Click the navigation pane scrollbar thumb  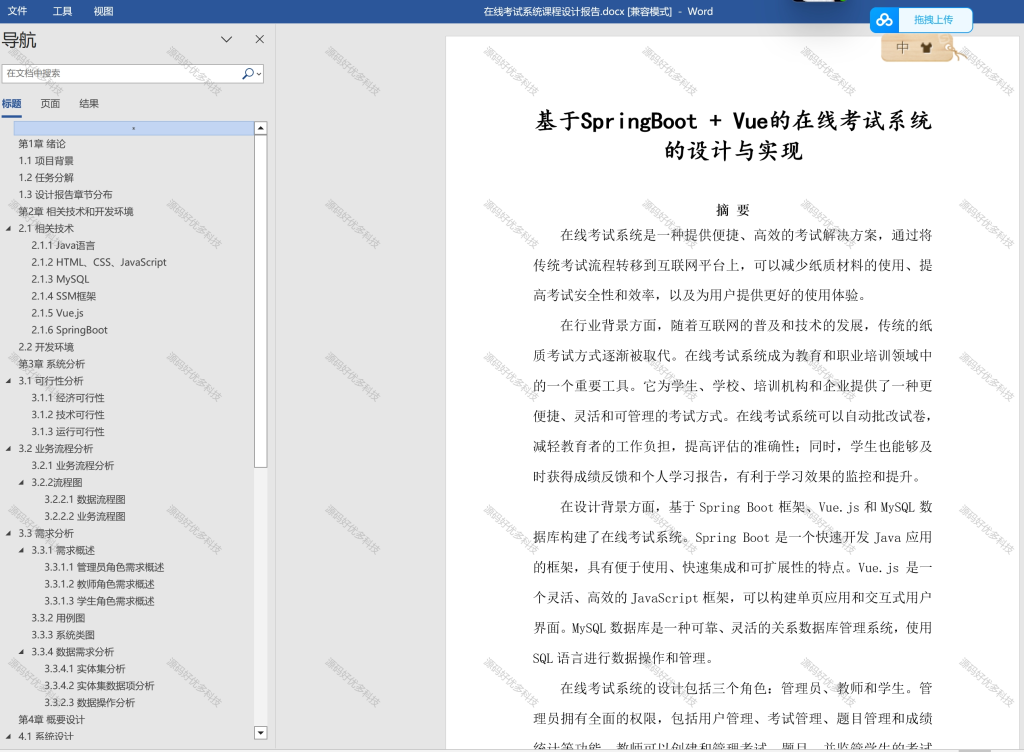[261, 301]
